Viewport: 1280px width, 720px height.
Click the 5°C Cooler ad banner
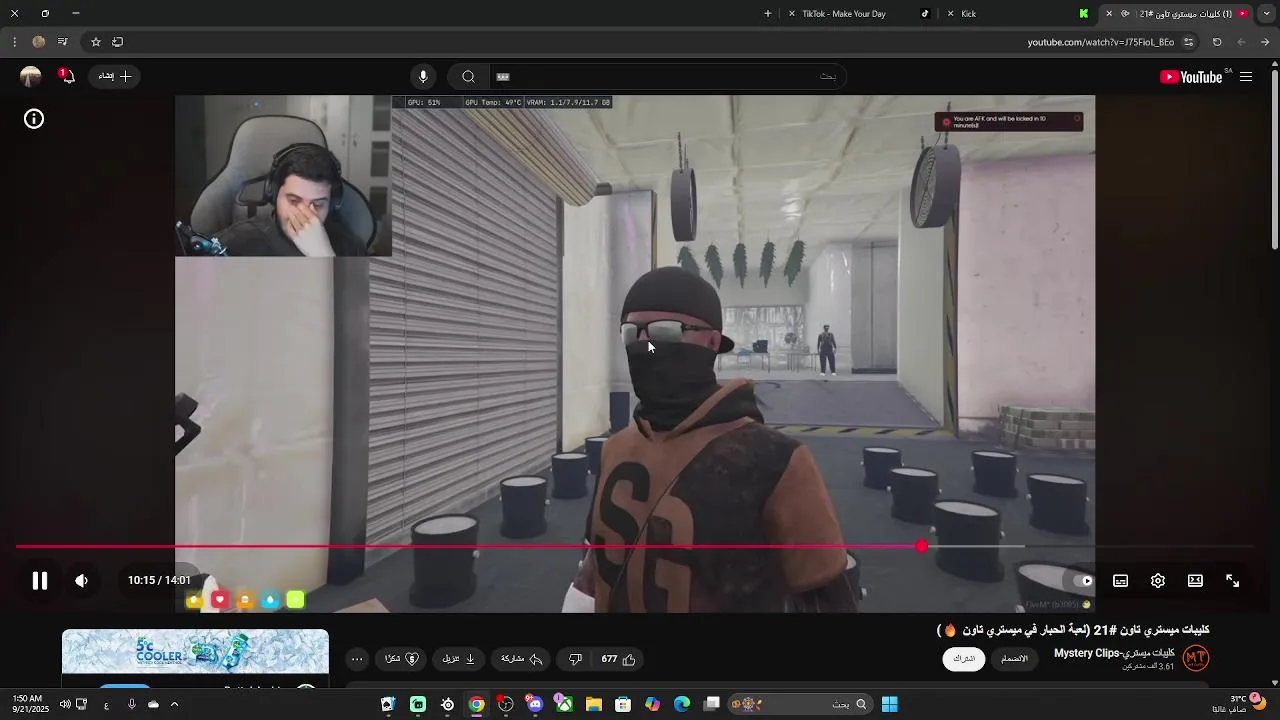click(195, 652)
